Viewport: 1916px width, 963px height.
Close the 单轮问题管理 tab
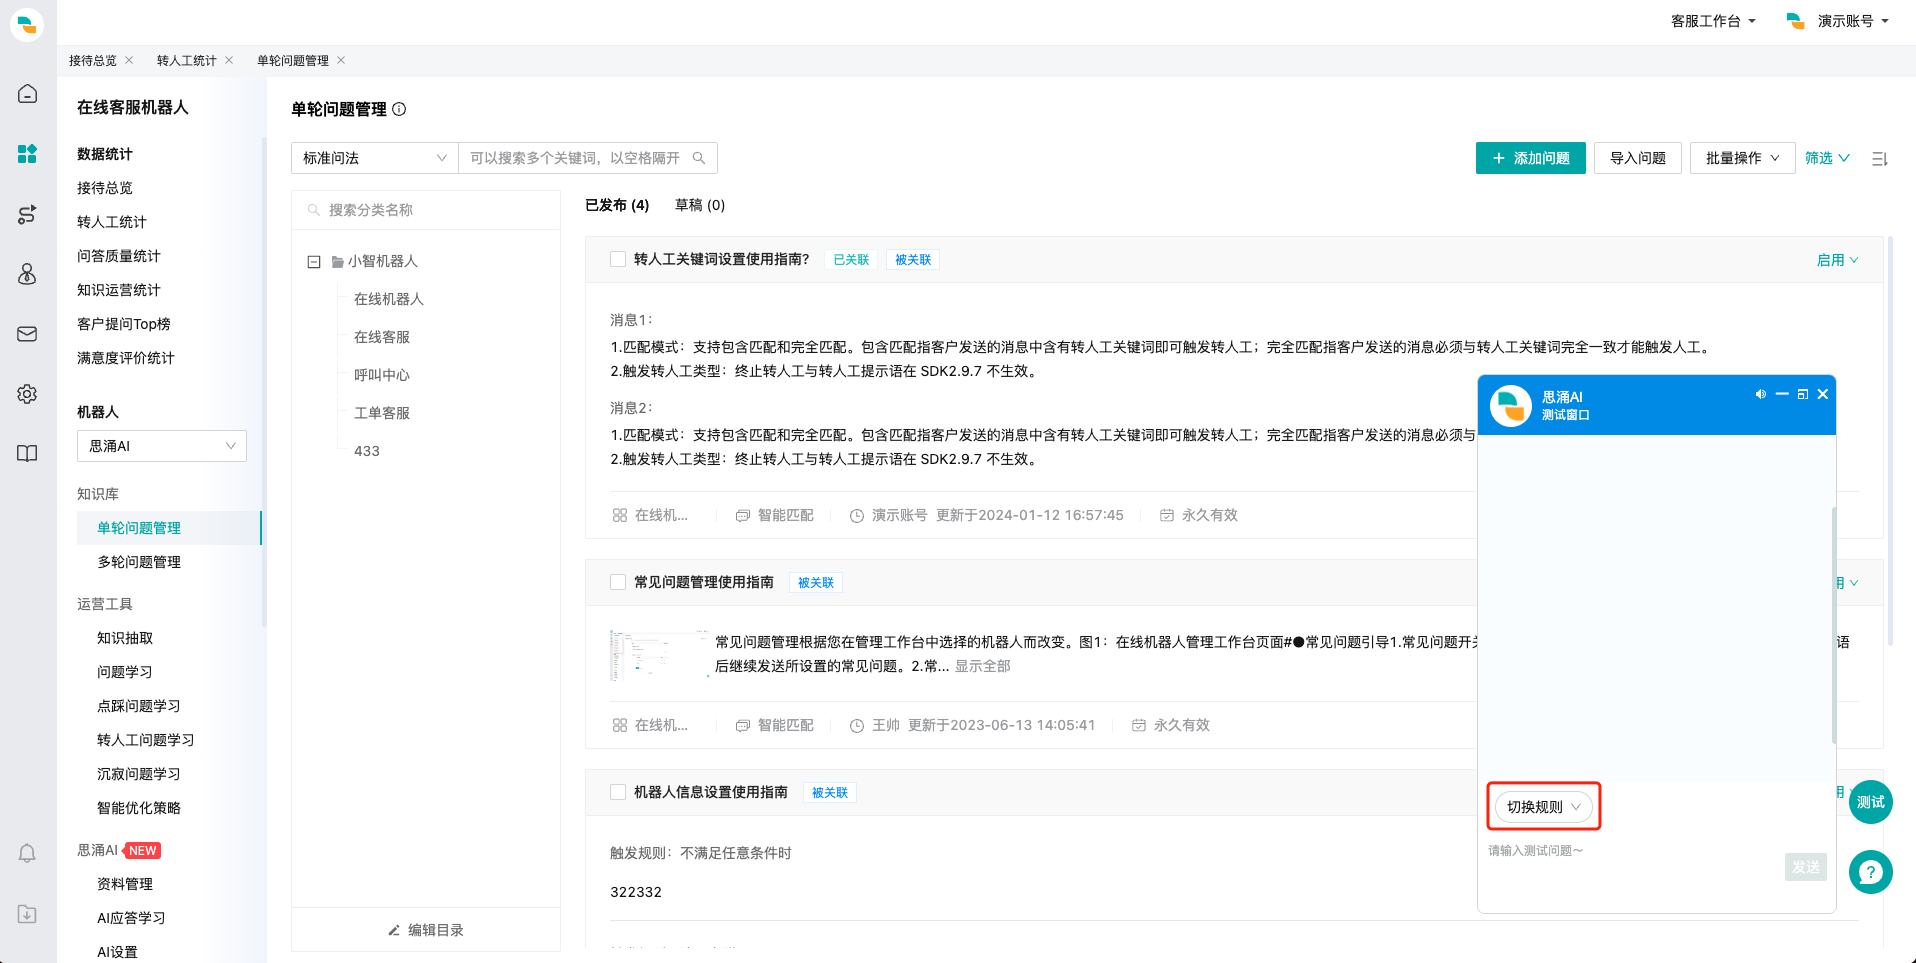coord(341,60)
